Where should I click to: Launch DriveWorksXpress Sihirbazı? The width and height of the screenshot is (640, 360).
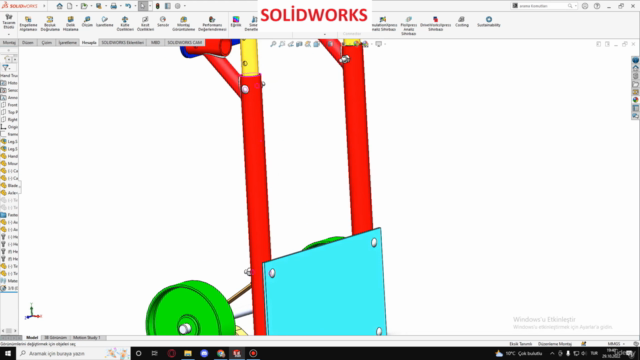click(x=436, y=24)
